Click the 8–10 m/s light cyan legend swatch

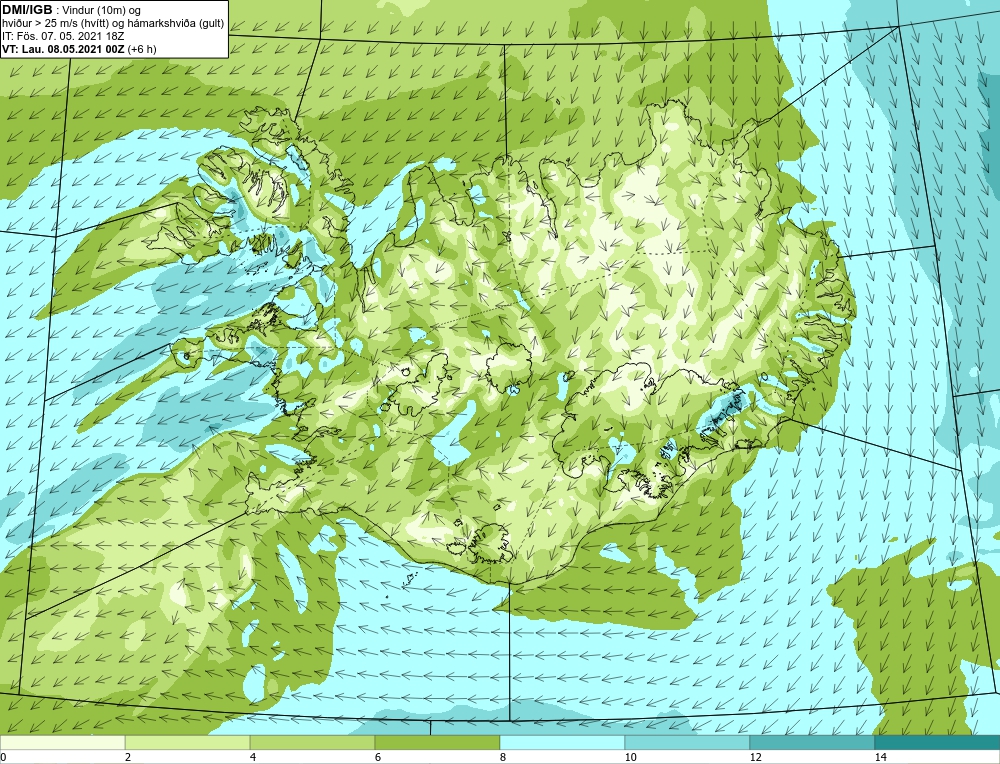click(x=562, y=742)
